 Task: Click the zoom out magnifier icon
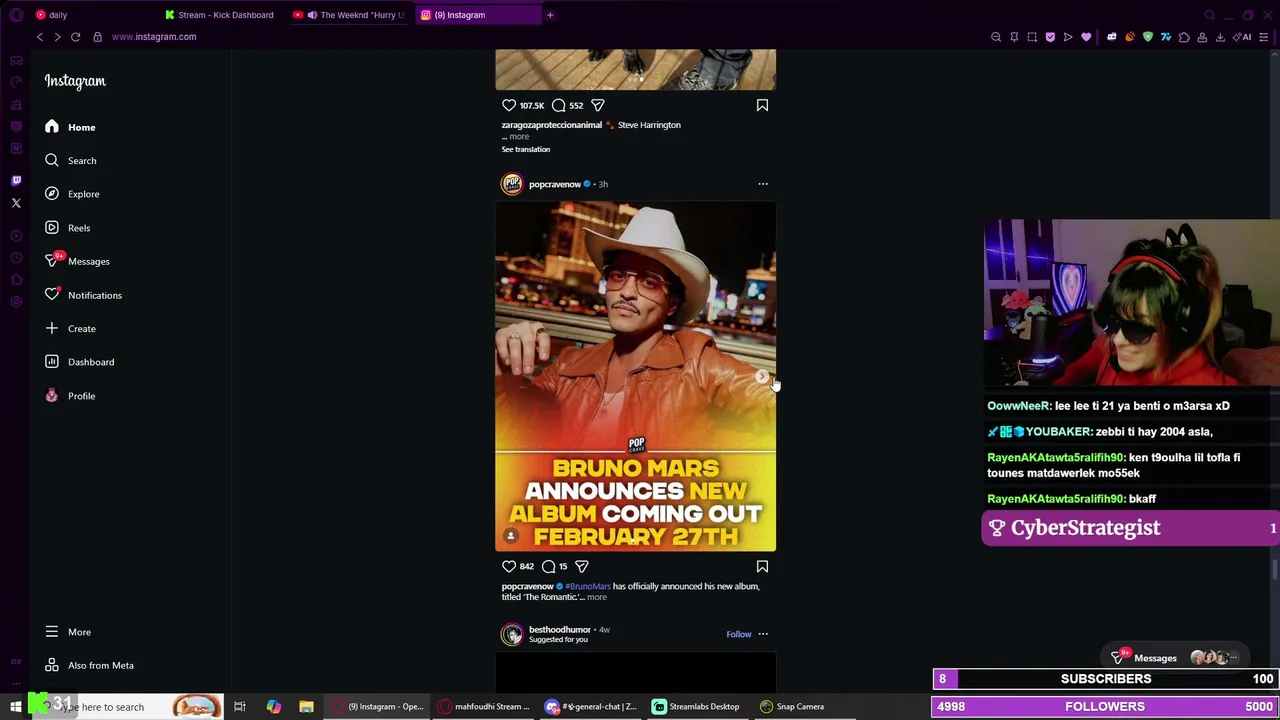tap(996, 37)
